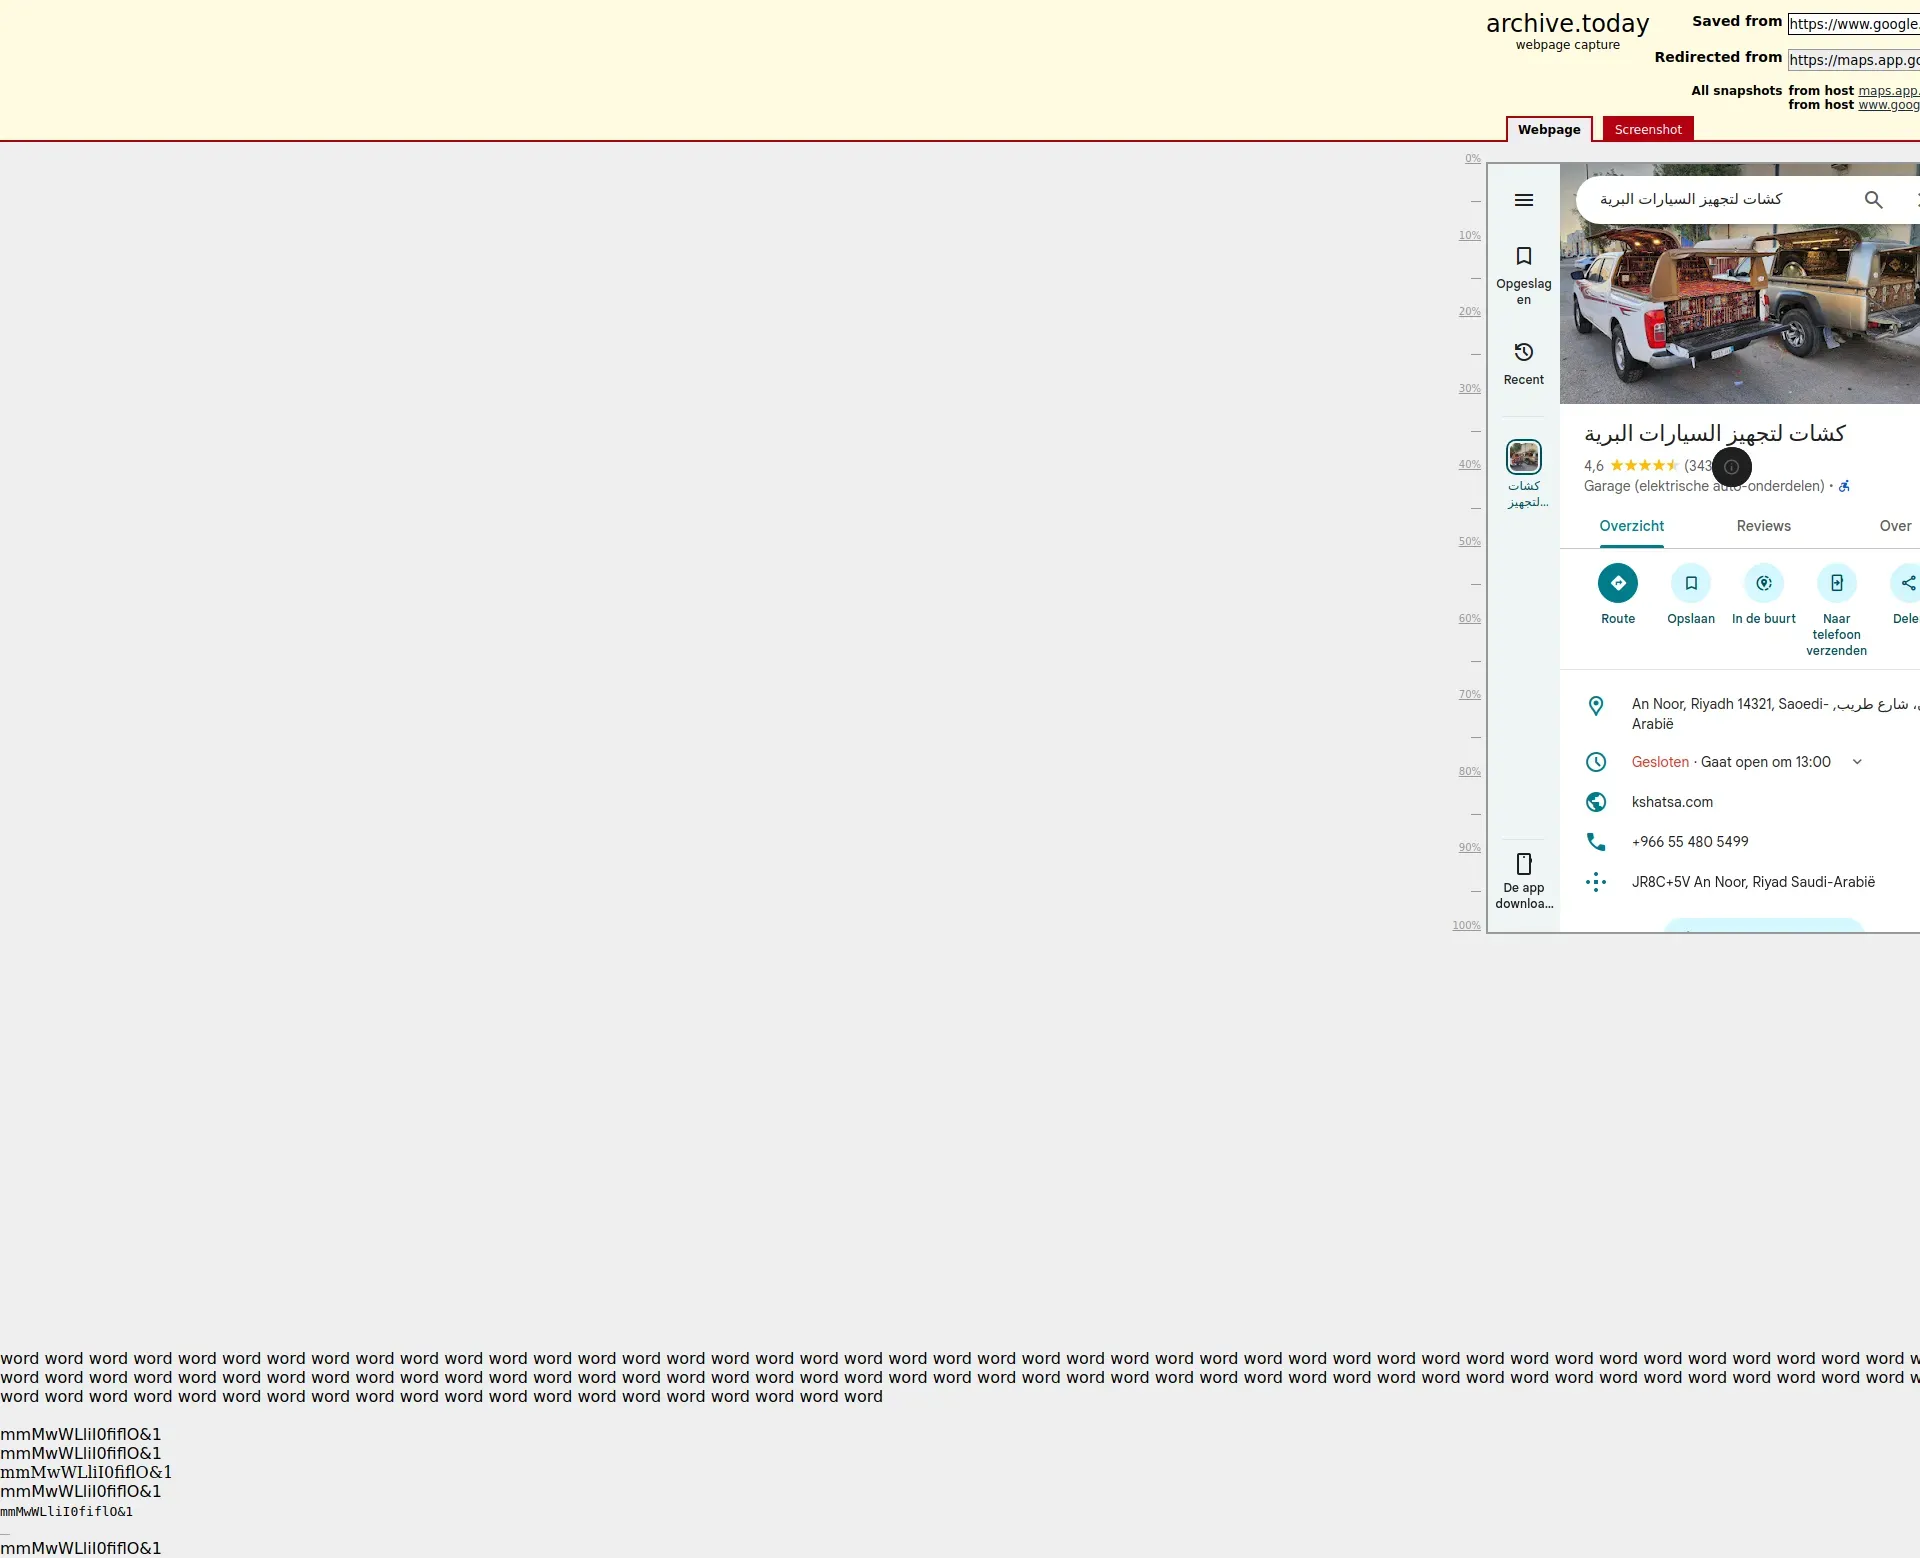The height and width of the screenshot is (1558, 1920).
Task: Open the hamburger menu in Maps sidebar
Action: [1523, 200]
